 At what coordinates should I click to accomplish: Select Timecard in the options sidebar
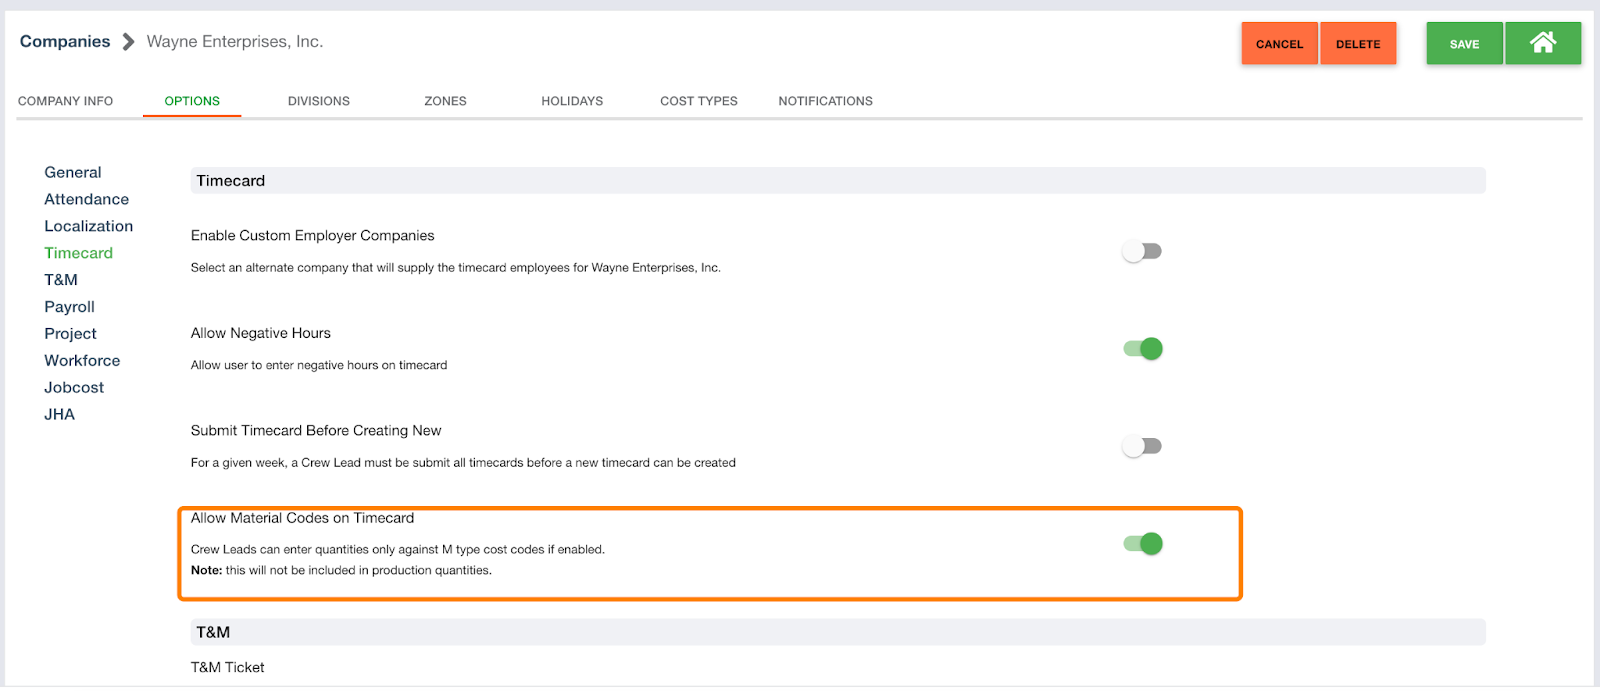pyautogui.click(x=78, y=253)
